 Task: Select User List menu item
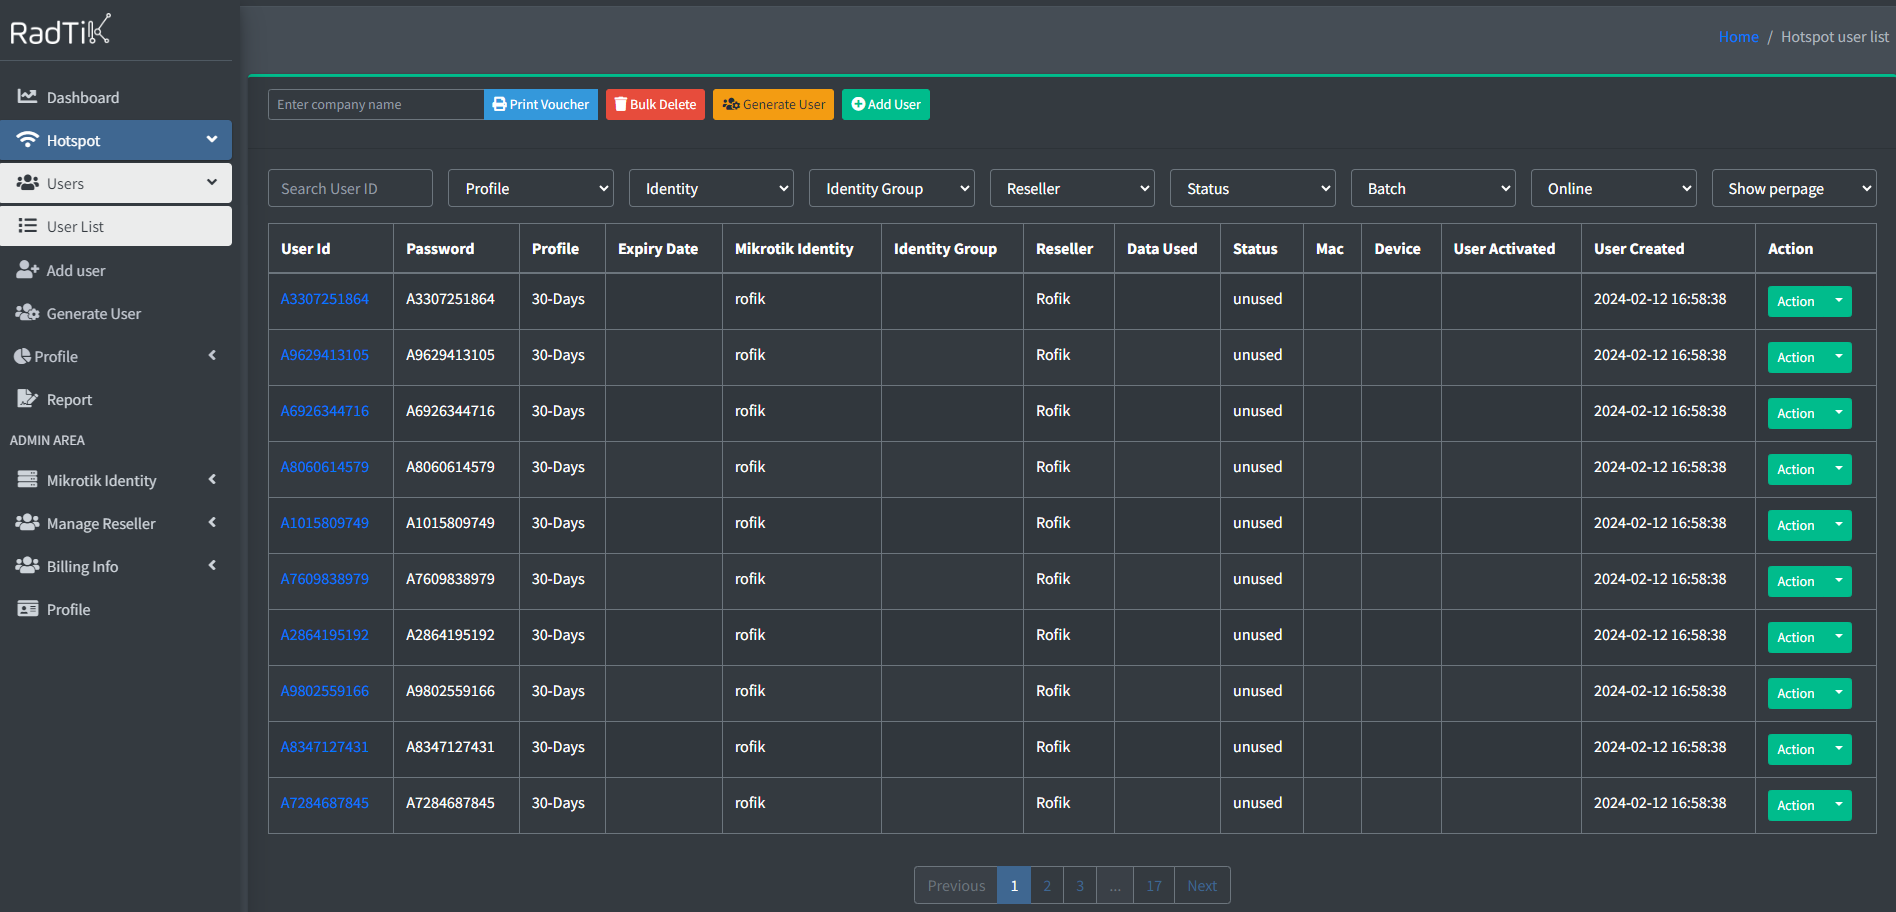(x=116, y=226)
